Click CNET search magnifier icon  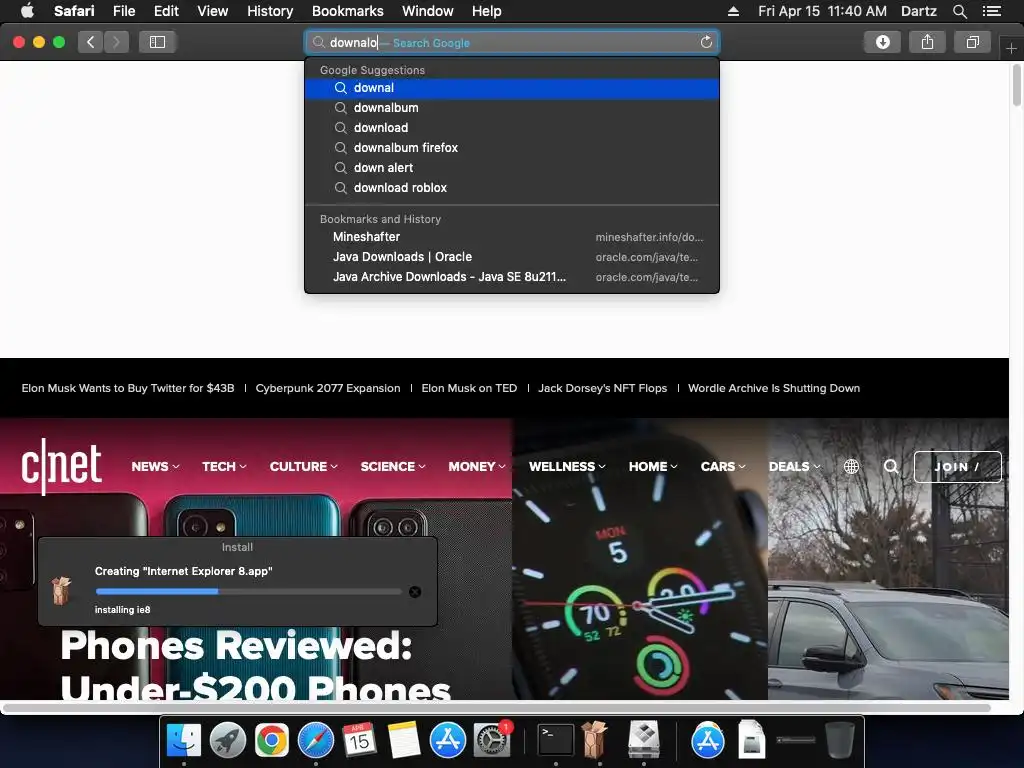(x=891, y=466)
